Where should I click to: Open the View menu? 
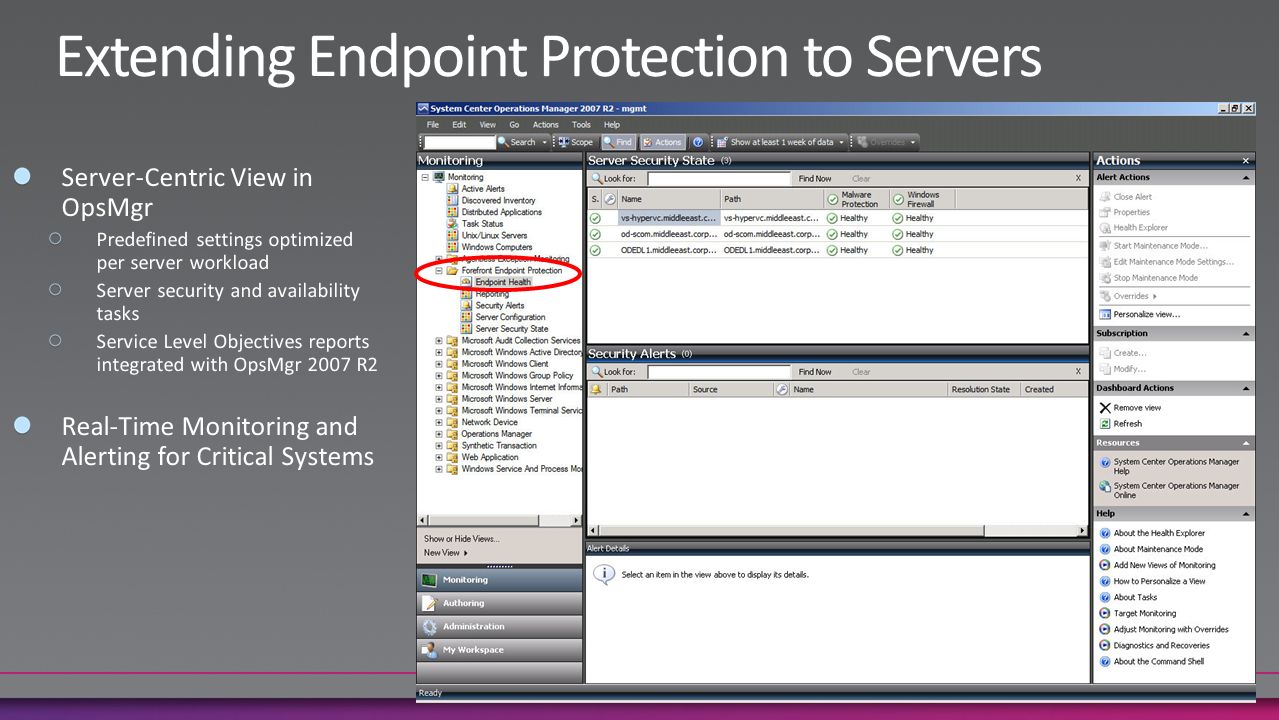pos(487,125)
